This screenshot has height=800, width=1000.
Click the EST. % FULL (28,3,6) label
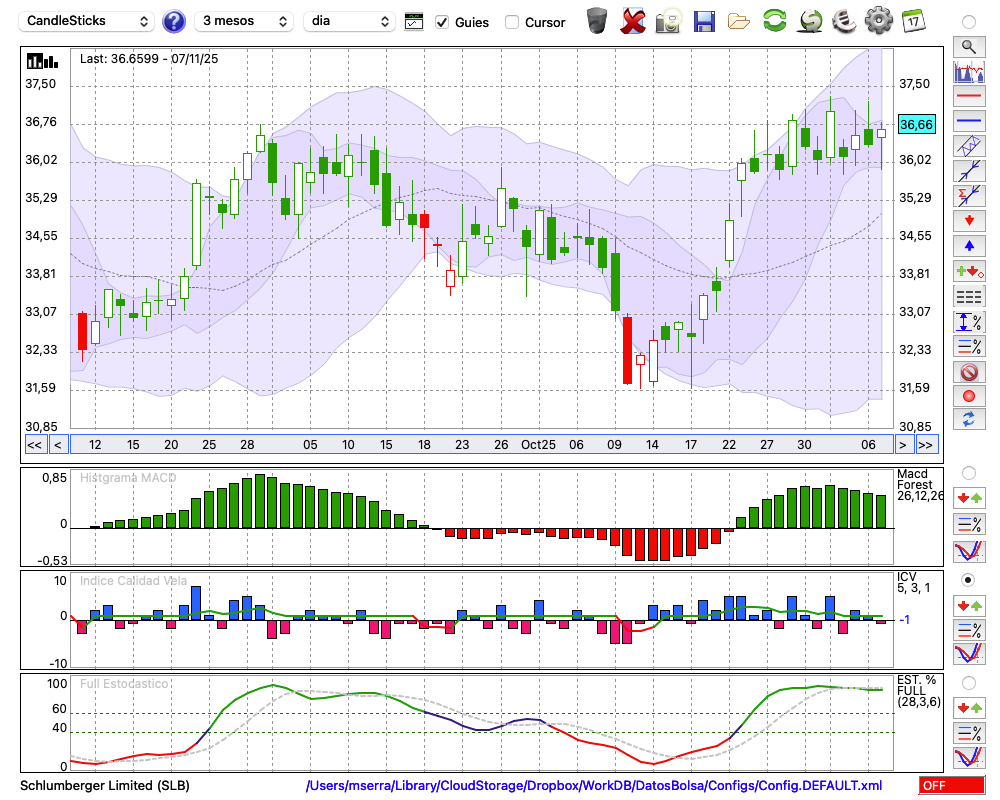tap(919, 691)
